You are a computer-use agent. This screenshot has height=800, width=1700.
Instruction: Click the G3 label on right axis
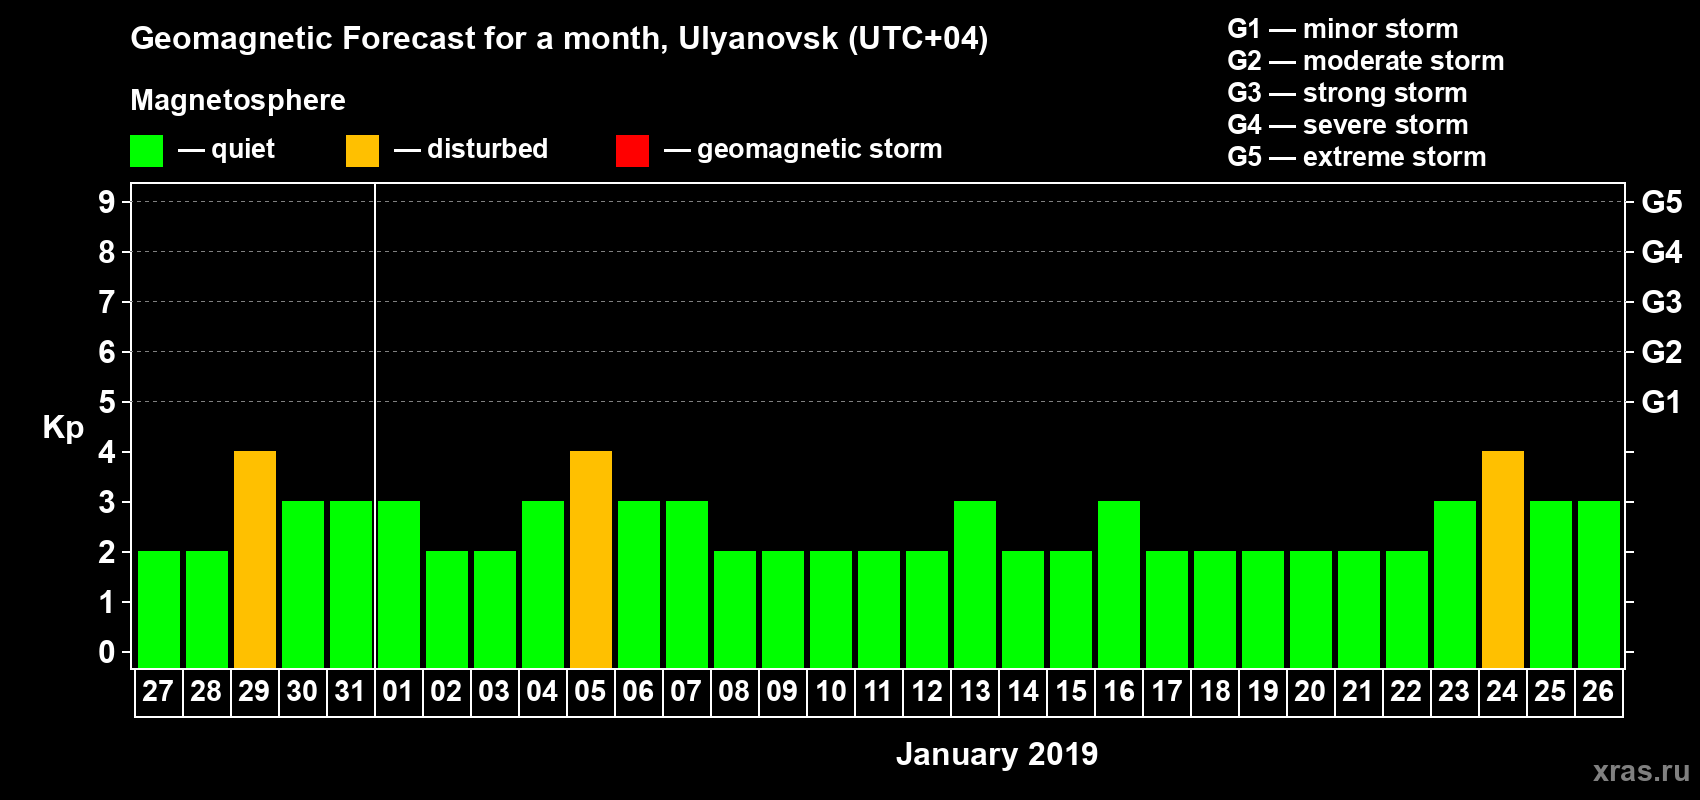tap(1662, 302)
